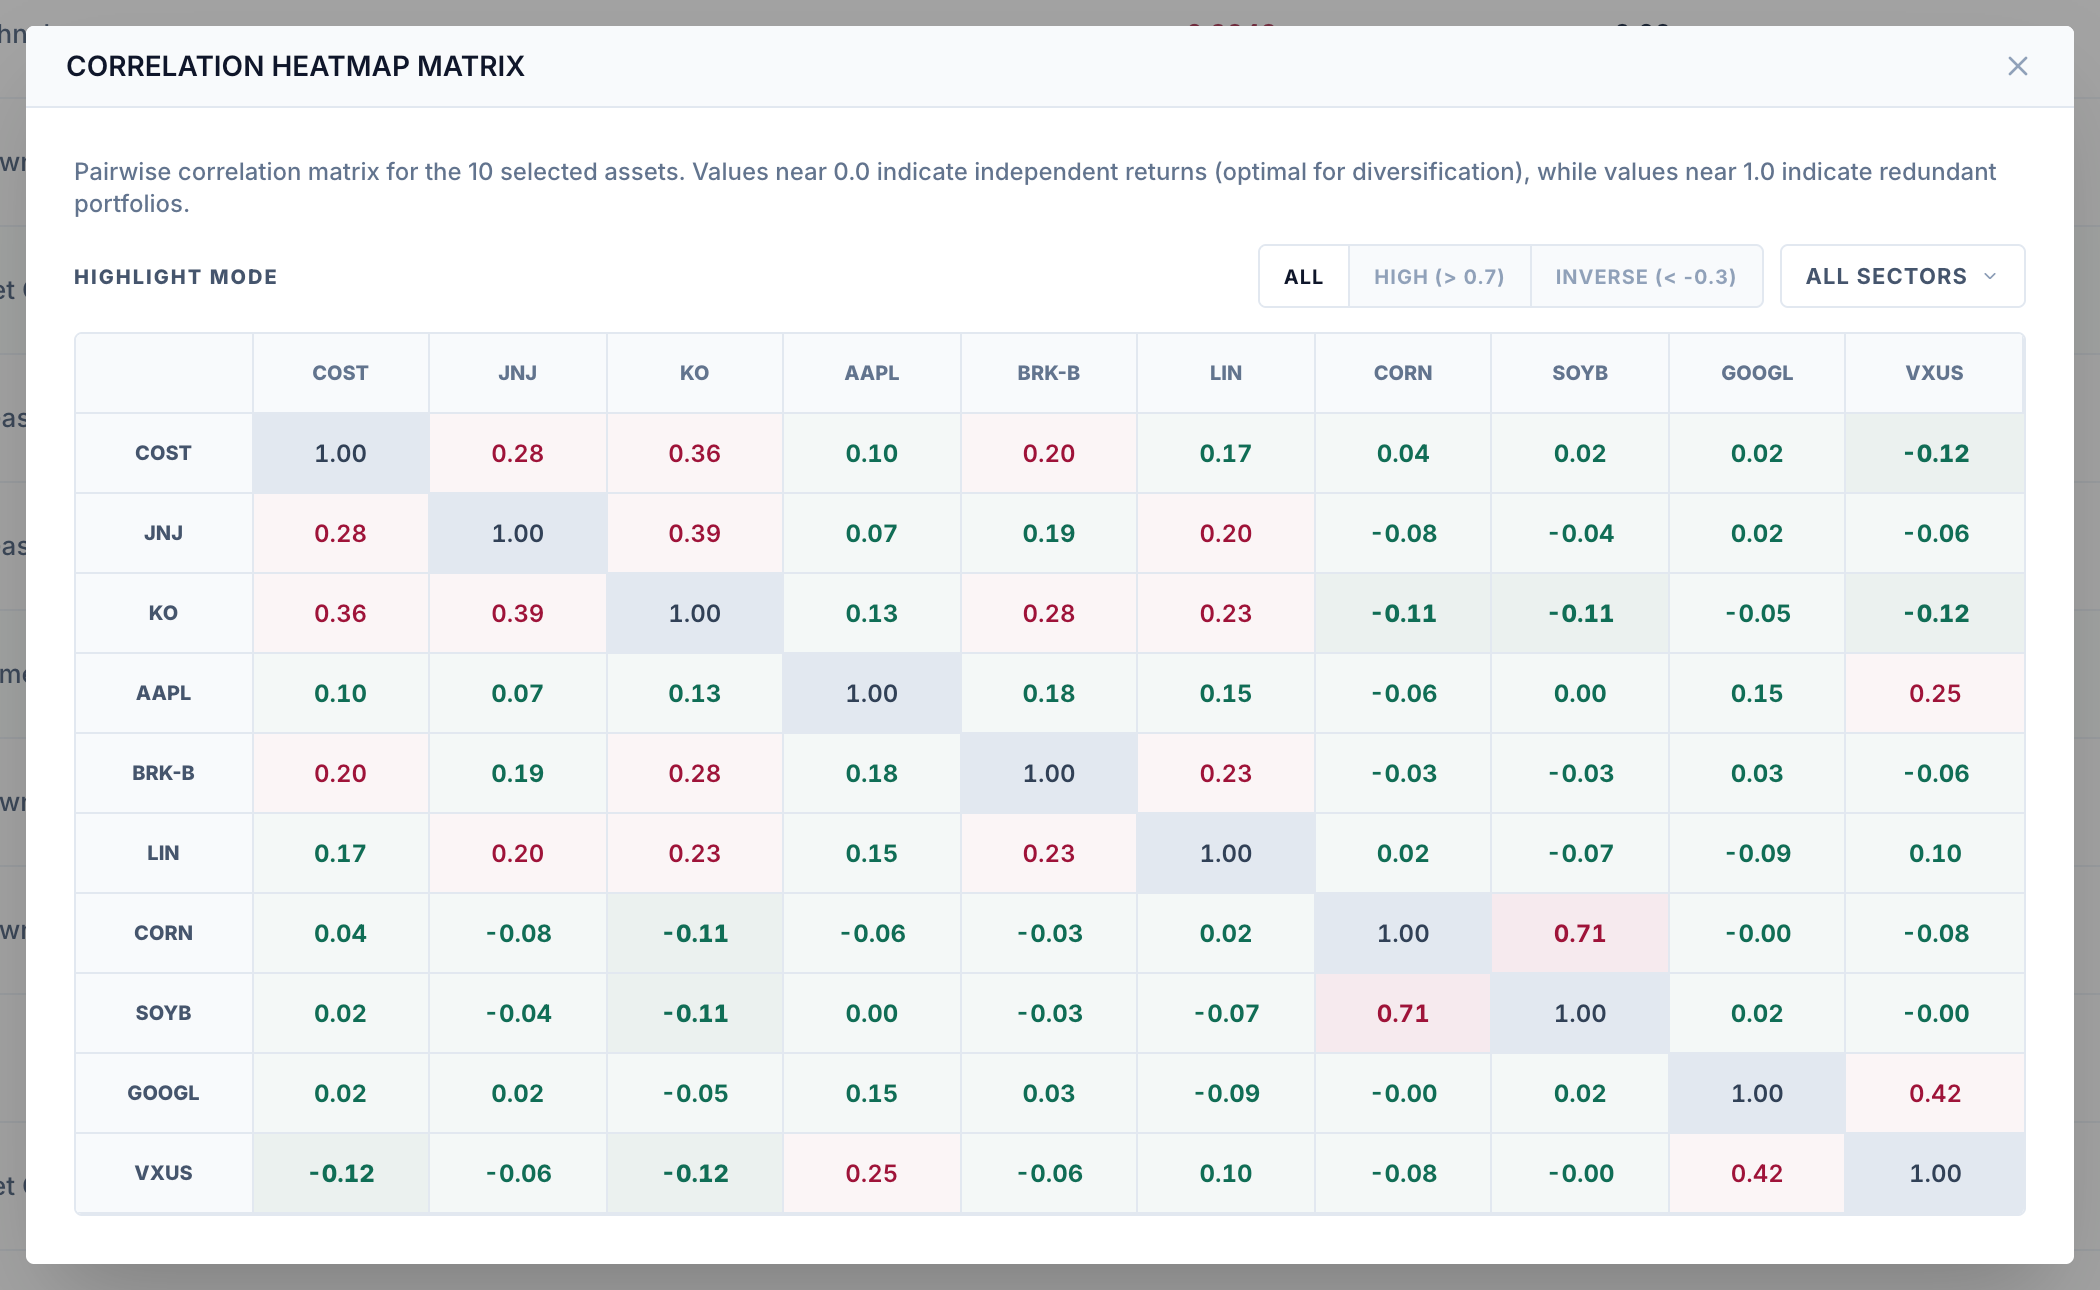2100x1290 pixels.
Task: Select the CORN row label
Action: (x=163, y=933)
